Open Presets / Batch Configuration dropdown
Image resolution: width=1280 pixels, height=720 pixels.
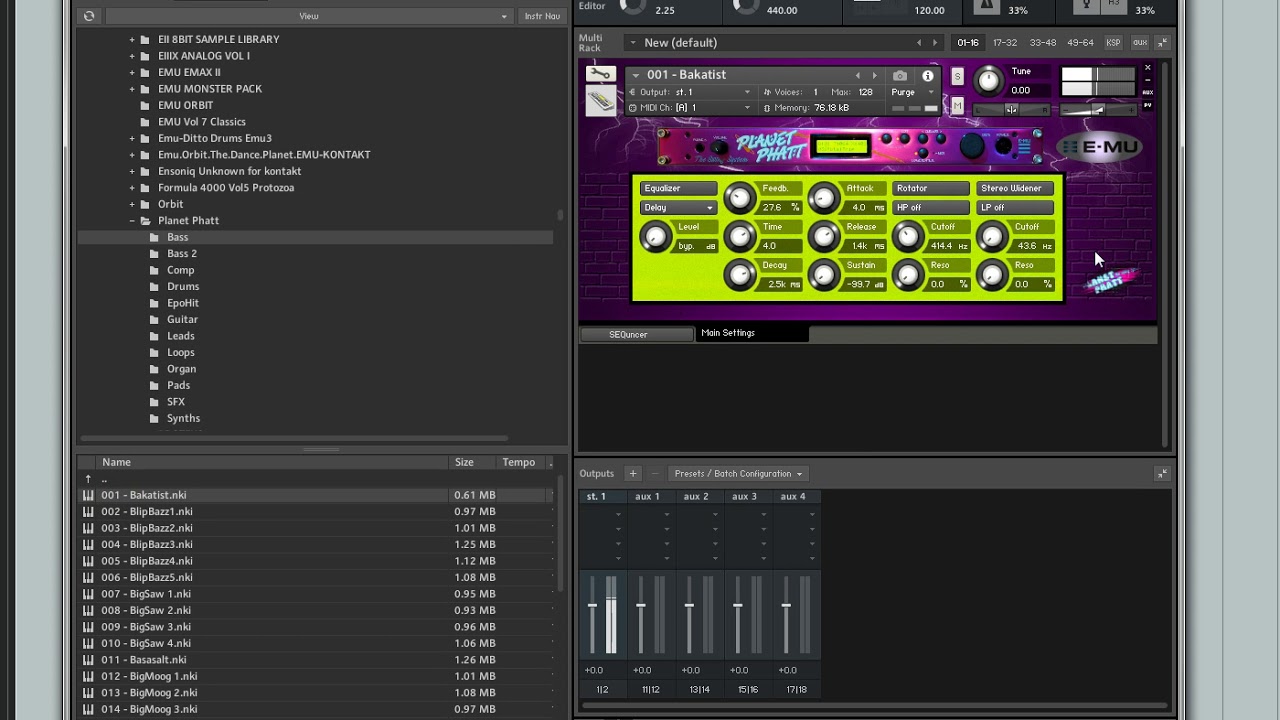coord(738,474)
